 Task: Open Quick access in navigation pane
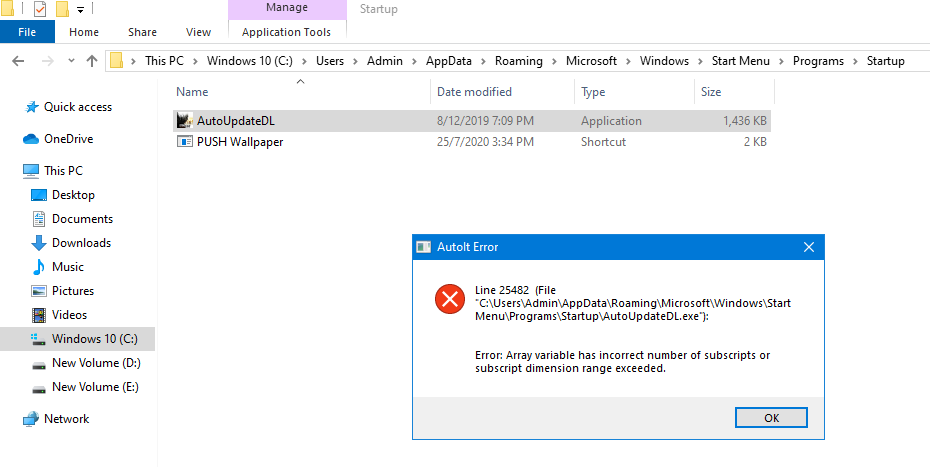tap(78, 107)
